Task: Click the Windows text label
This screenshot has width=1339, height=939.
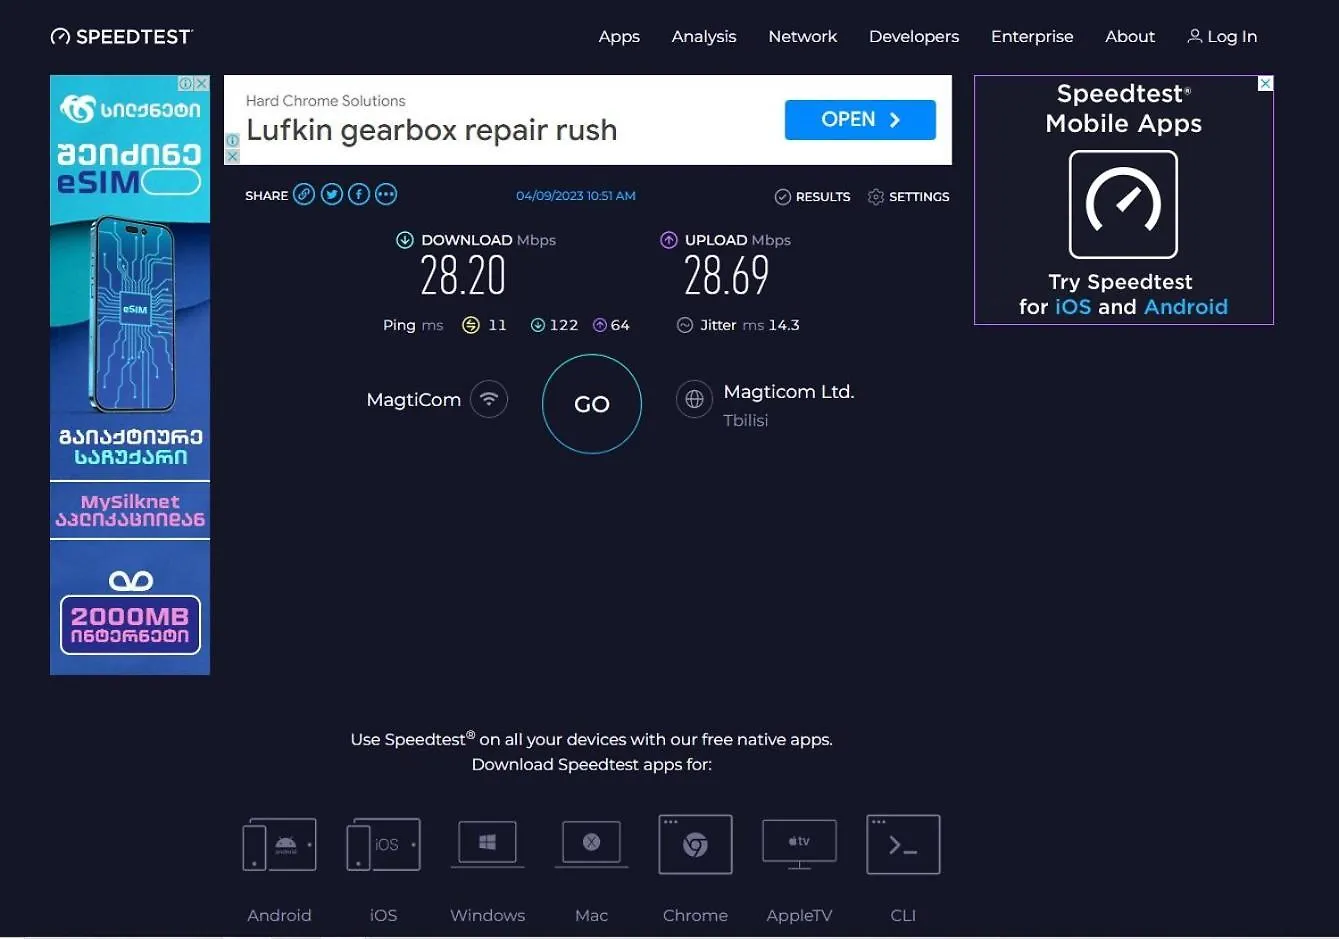Action: 487,915
